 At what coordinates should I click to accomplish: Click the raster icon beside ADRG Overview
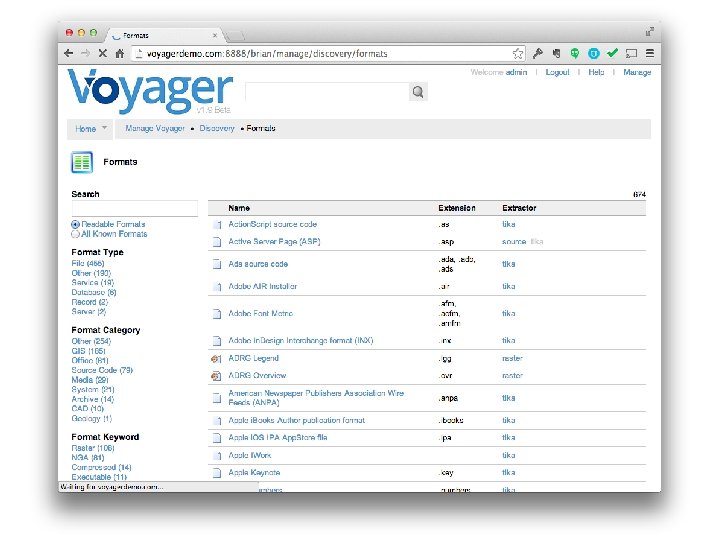click(216, 376)
